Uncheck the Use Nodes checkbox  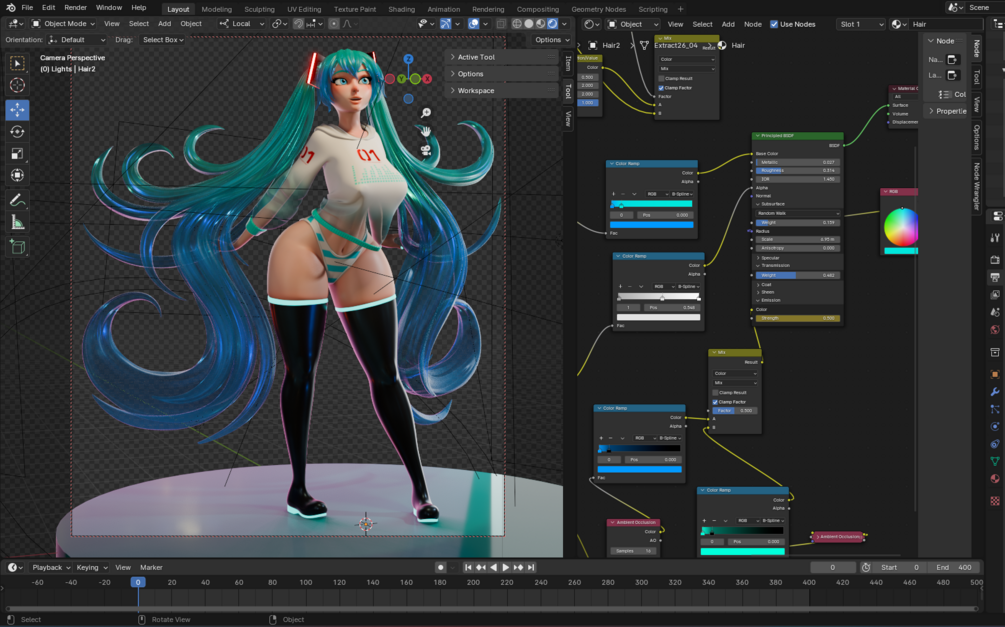click(774, 24)
